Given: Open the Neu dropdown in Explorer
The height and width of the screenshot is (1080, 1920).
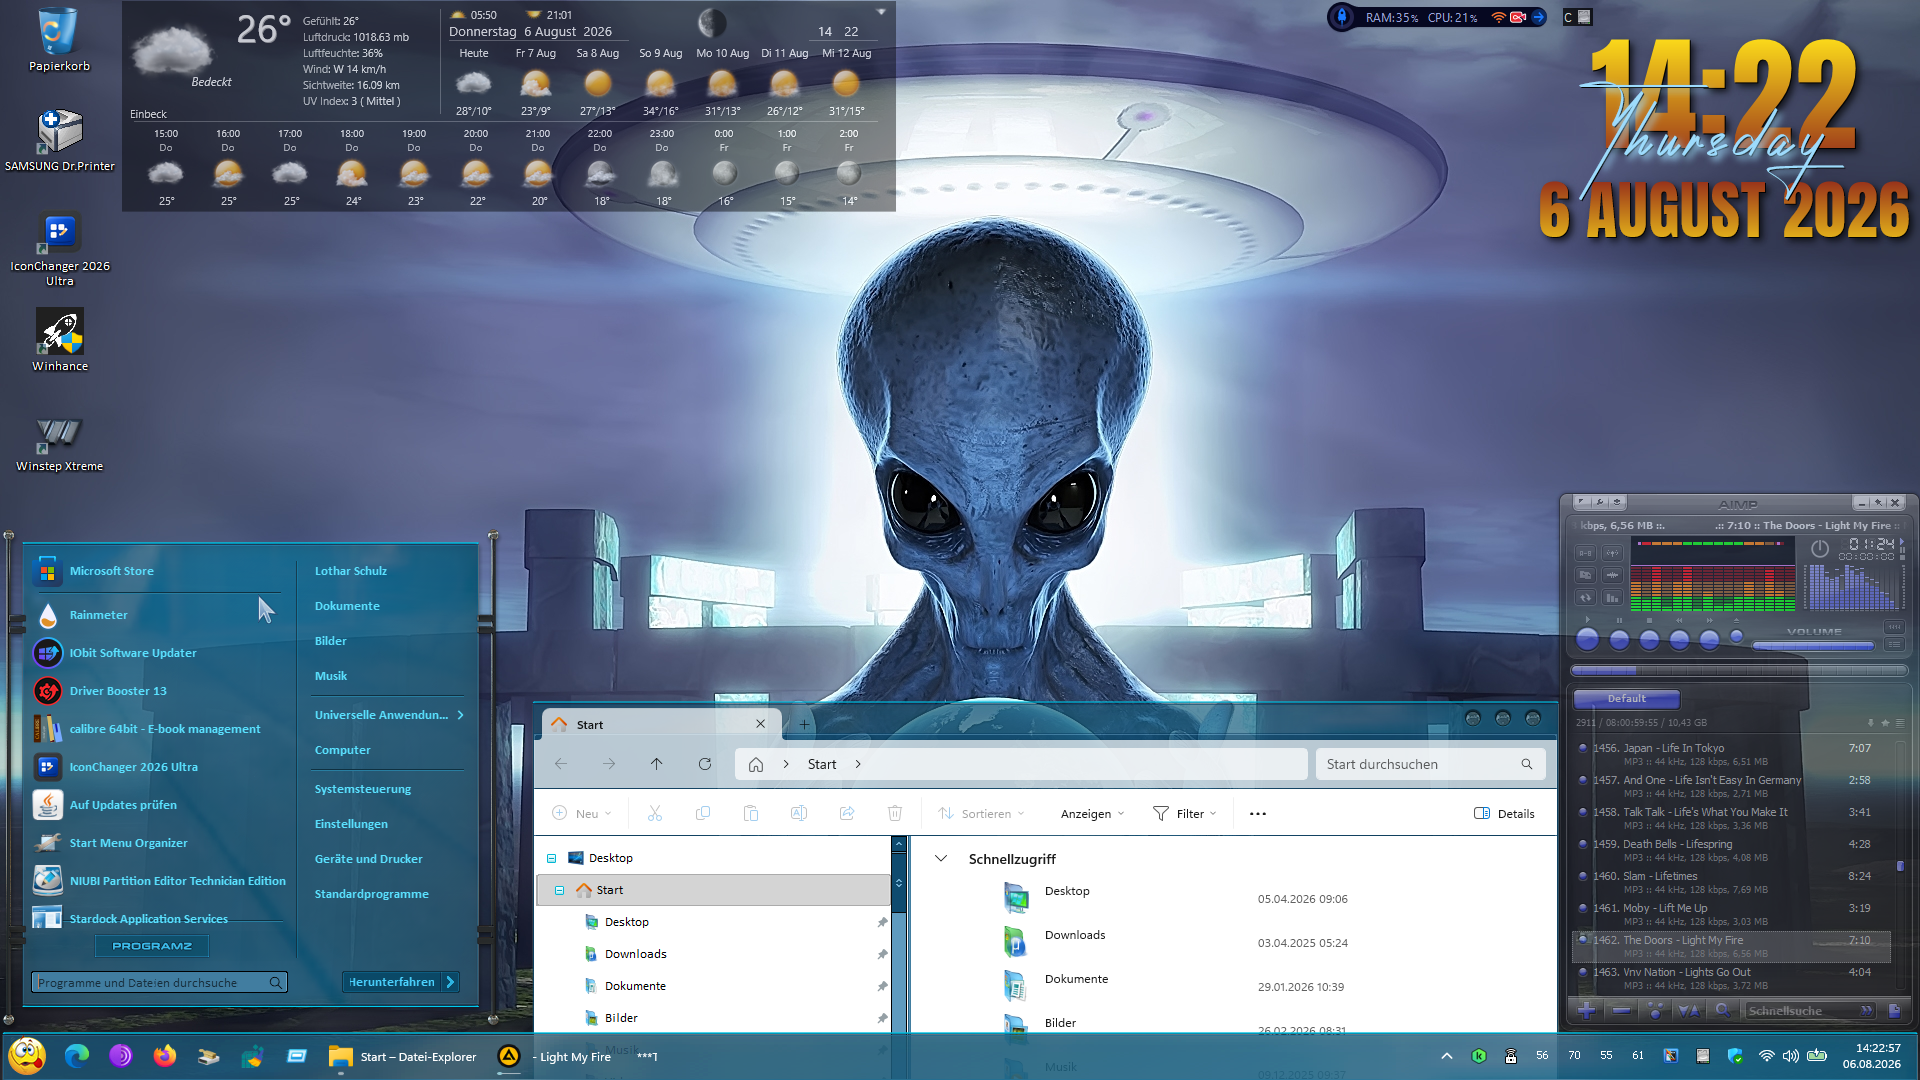Looking at the screenshot, I should pos(582,813).
